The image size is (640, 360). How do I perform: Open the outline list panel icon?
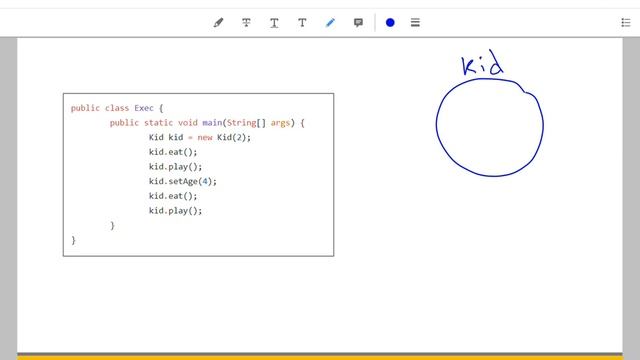626,22
